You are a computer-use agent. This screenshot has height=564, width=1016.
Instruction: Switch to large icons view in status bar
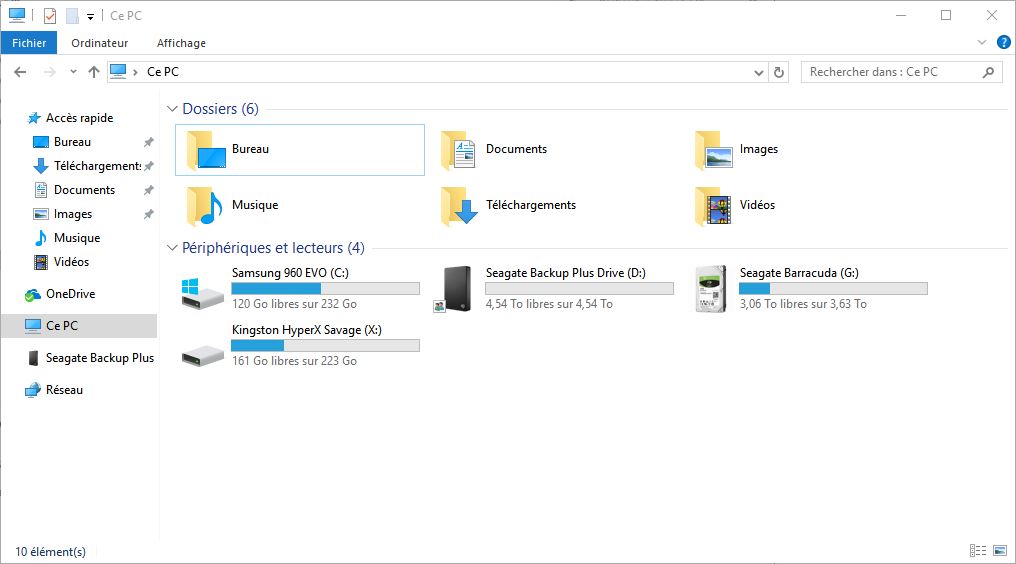tap(1000, 551)
